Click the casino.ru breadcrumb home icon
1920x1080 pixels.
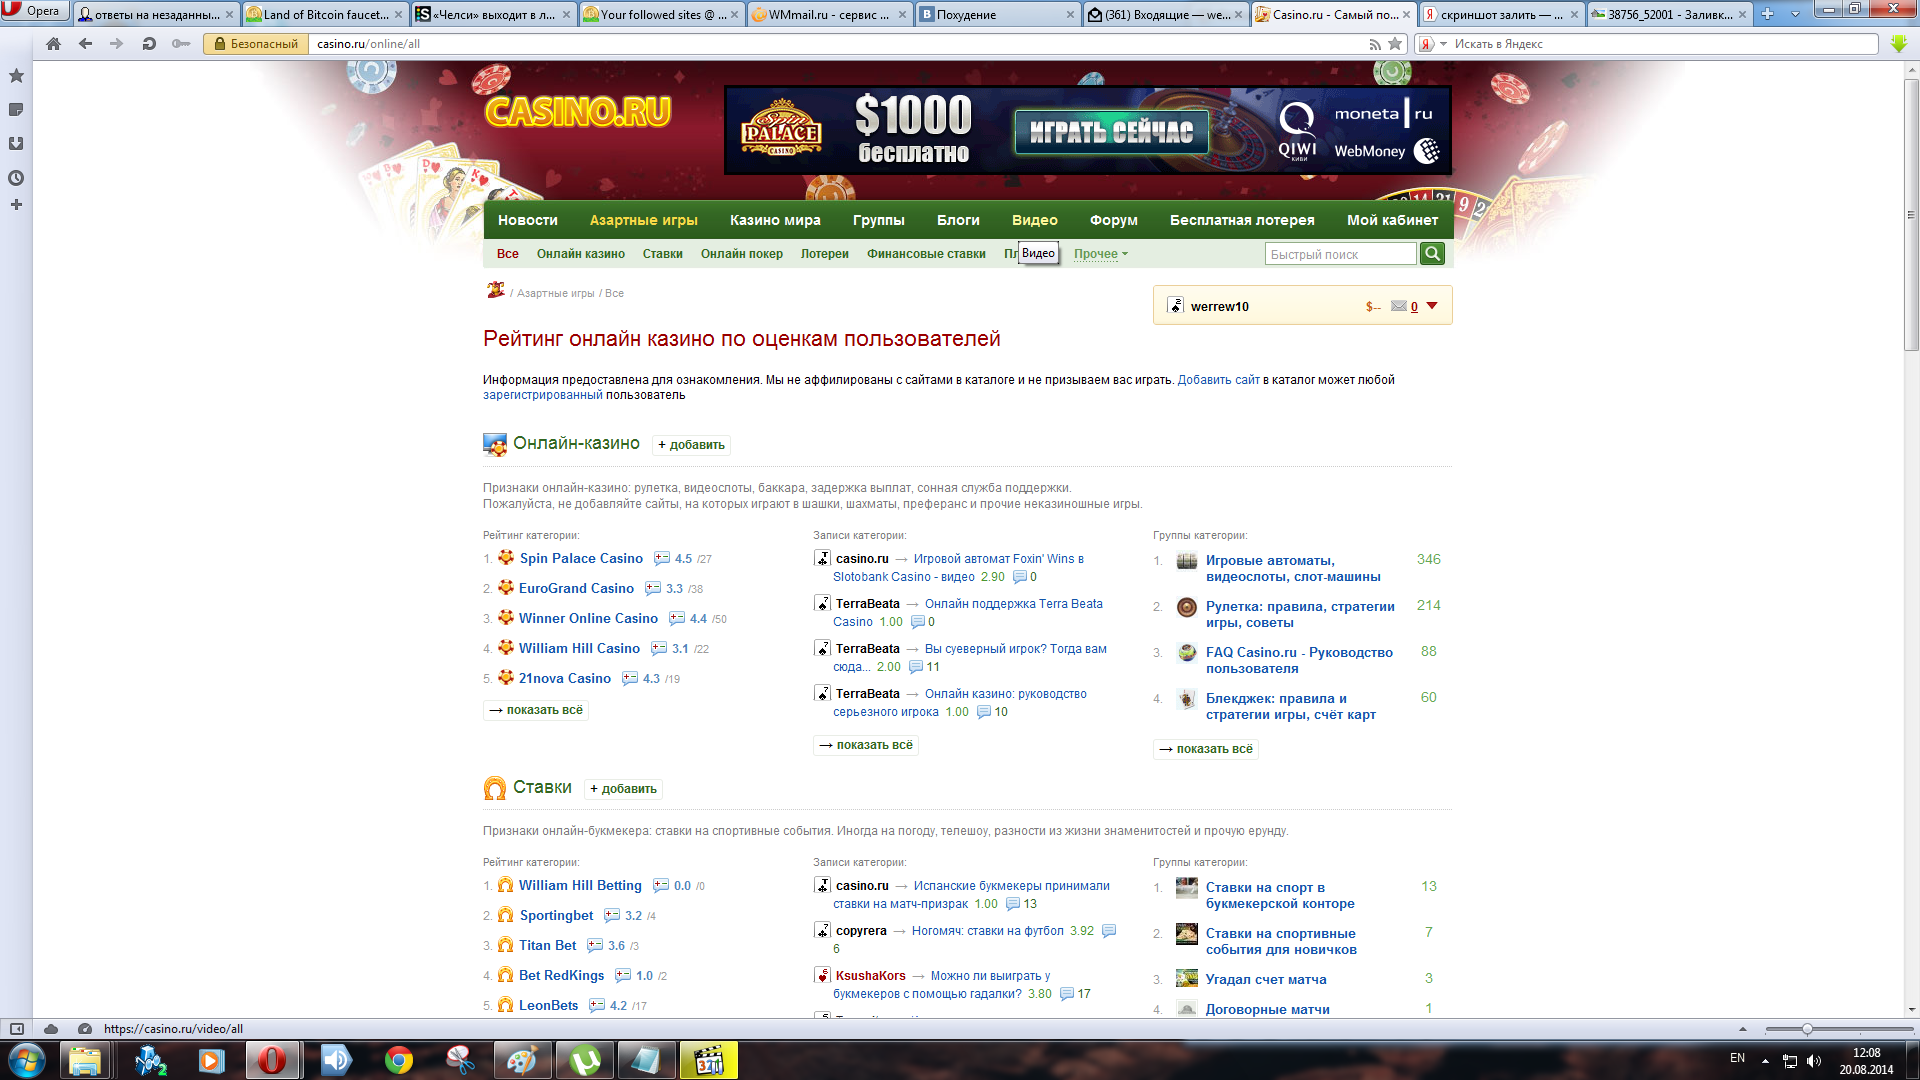tap(495, 291)
